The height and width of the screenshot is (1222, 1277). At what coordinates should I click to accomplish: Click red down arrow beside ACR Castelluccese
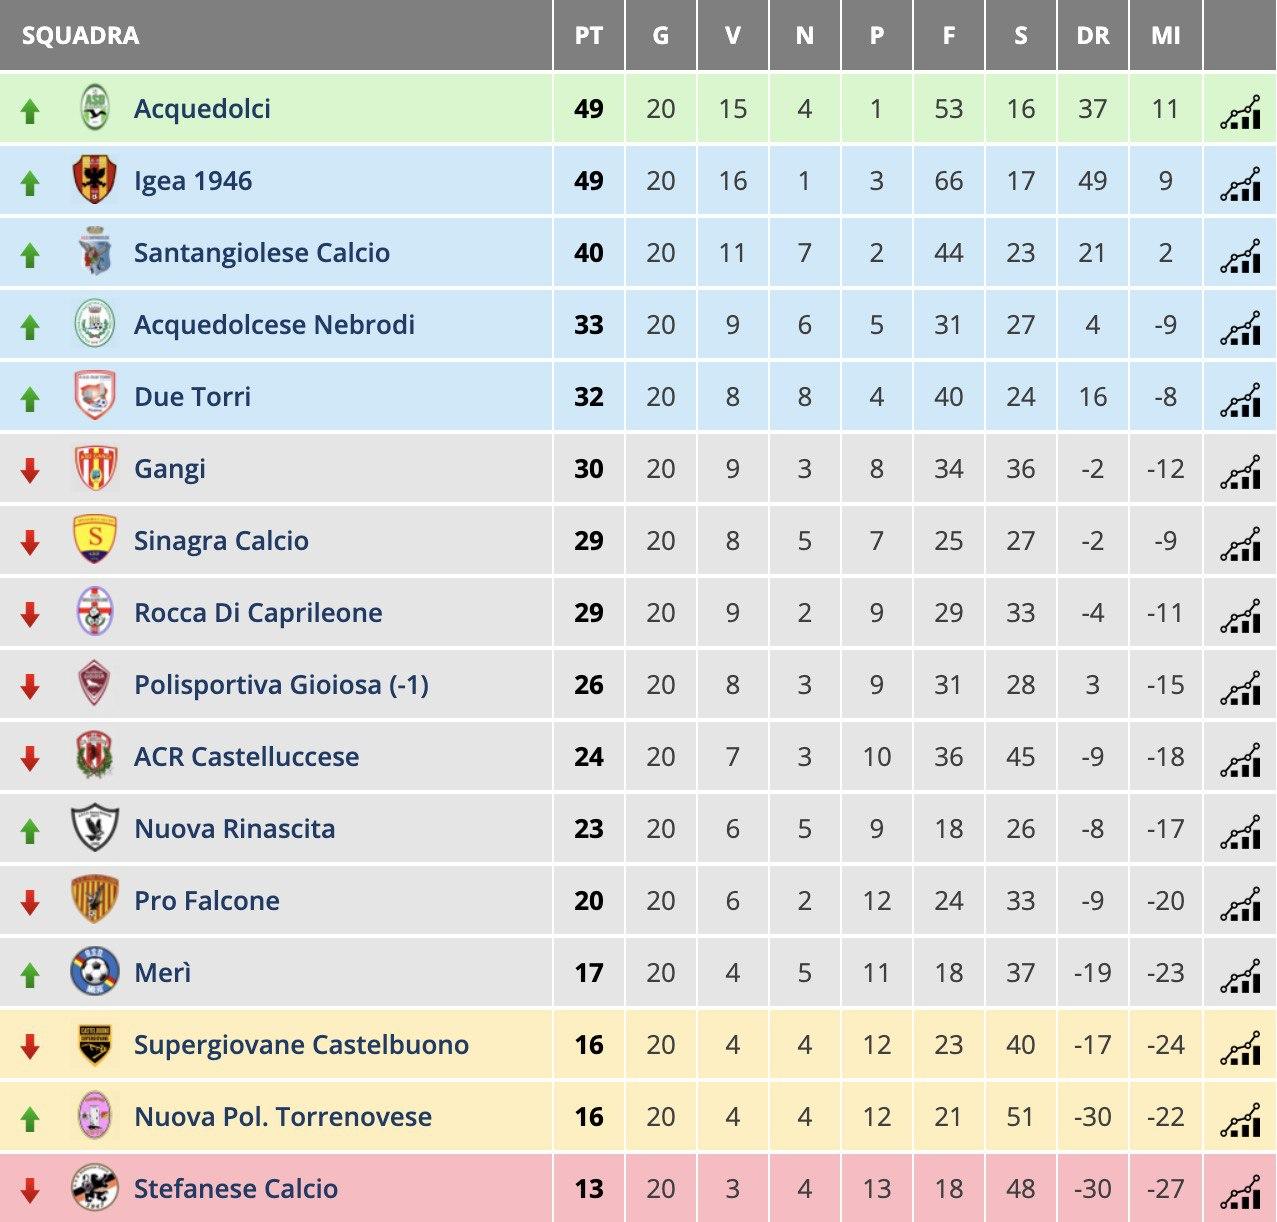(x=30, y=759)
